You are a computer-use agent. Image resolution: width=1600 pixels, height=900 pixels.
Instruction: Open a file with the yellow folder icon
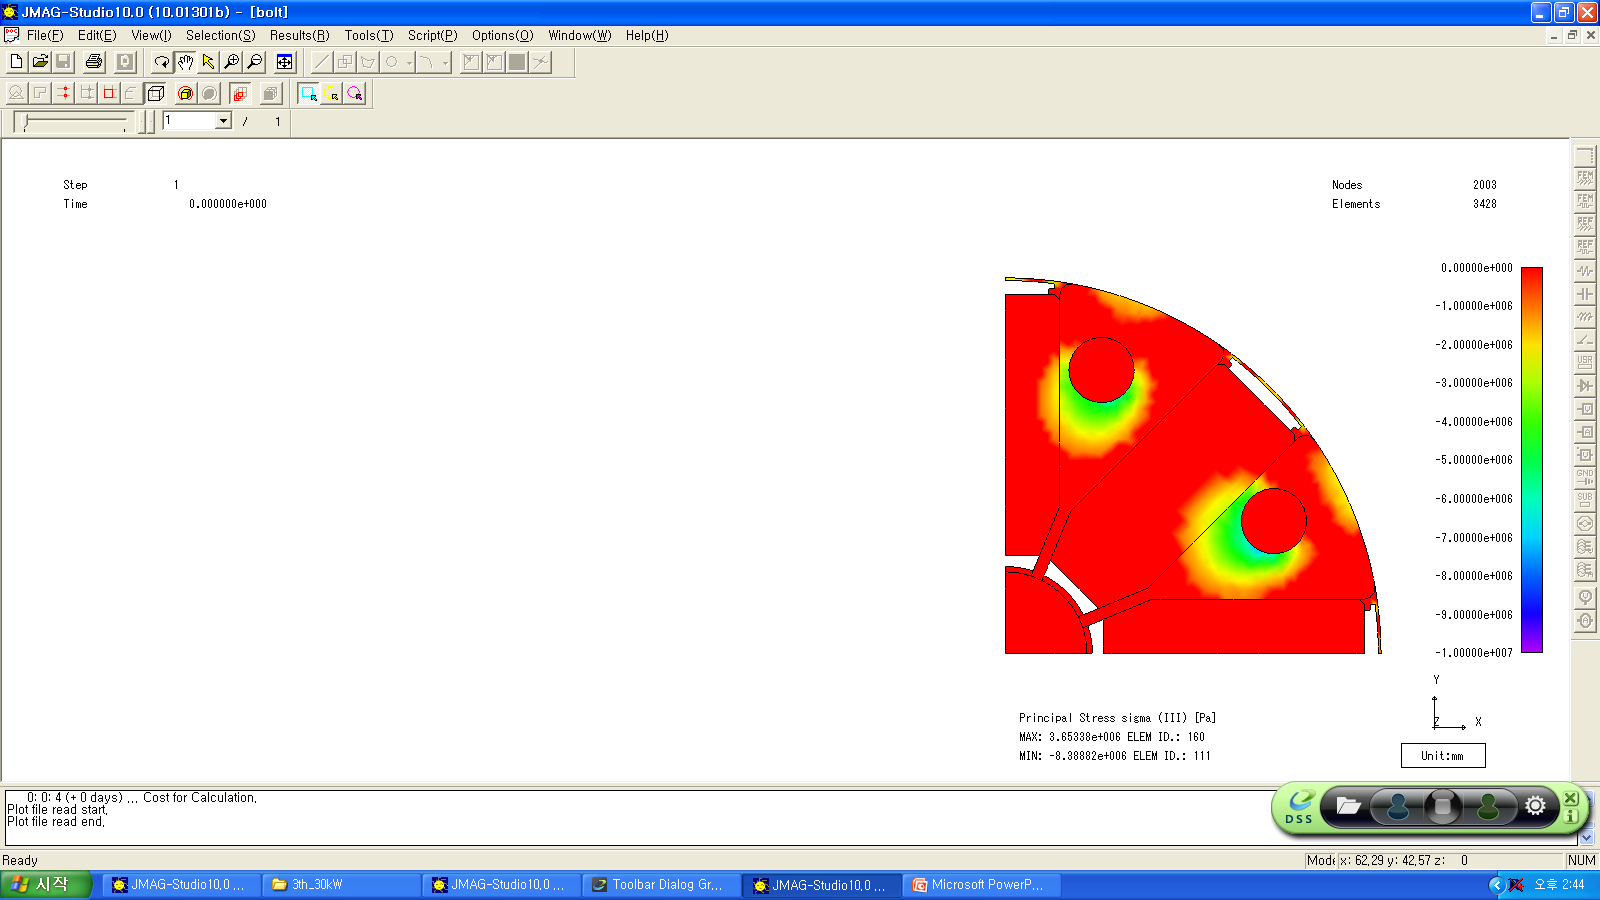click(x=40, y=62)
